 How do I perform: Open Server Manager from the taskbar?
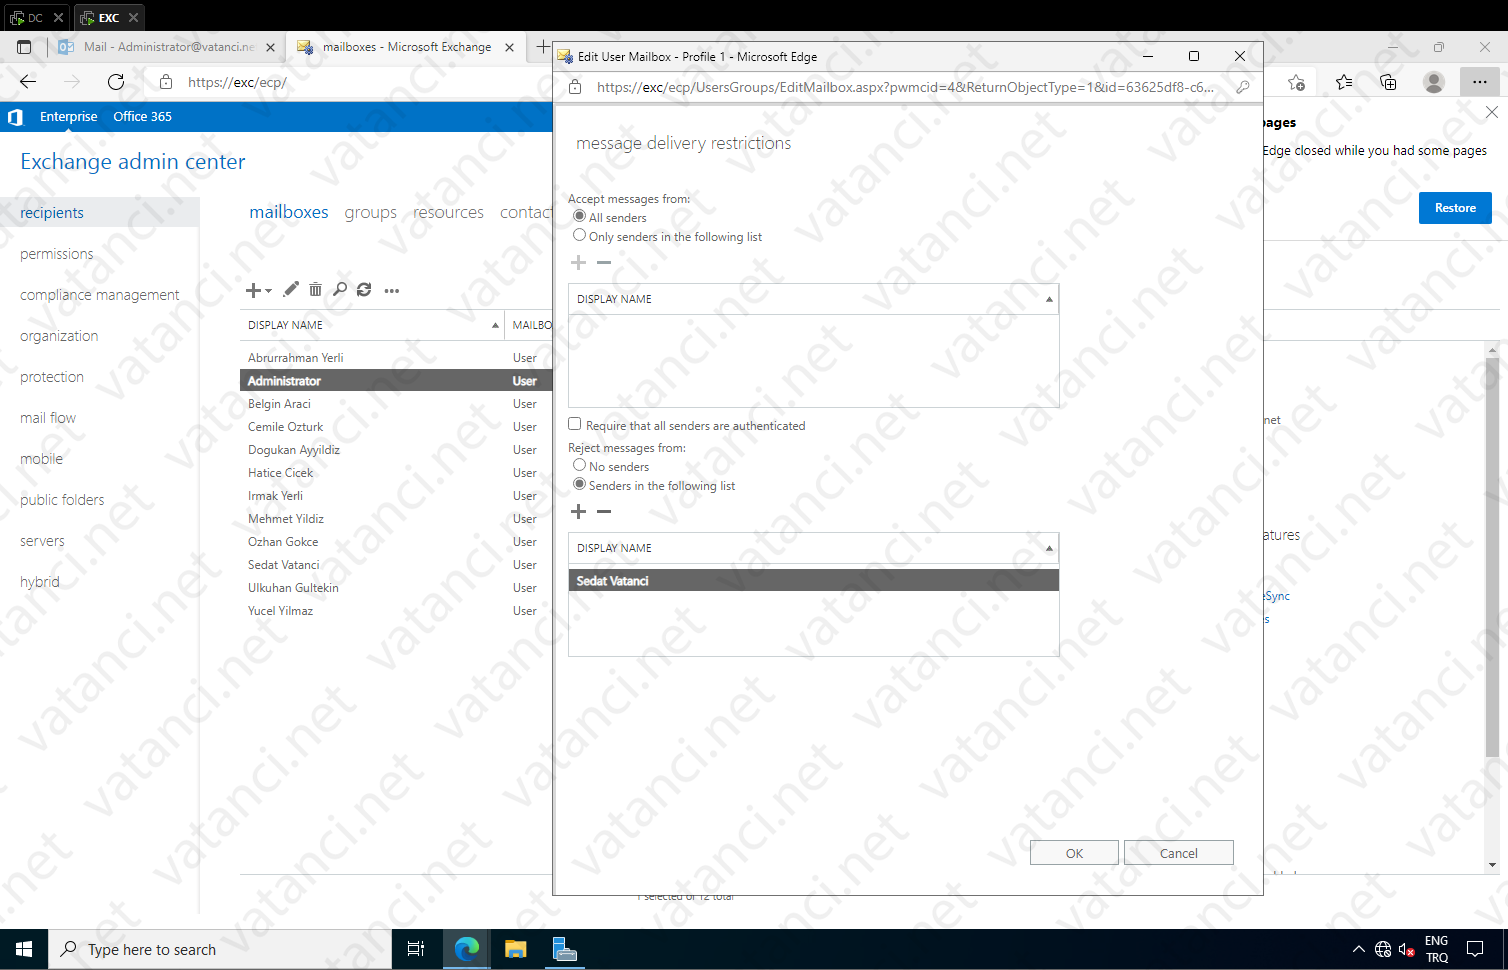point(564,949)
